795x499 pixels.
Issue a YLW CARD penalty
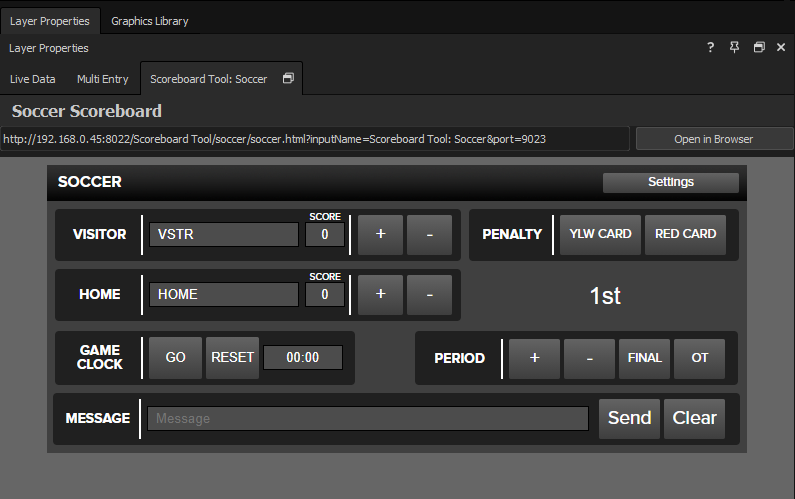600,234
